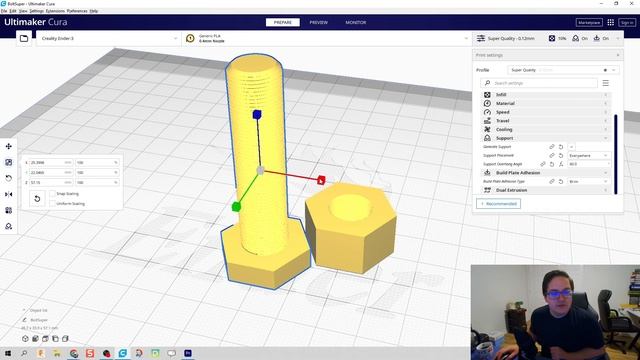Screen dimensions: 640x360
Task: Click the Open File folder icon
Action: [24, 38]
